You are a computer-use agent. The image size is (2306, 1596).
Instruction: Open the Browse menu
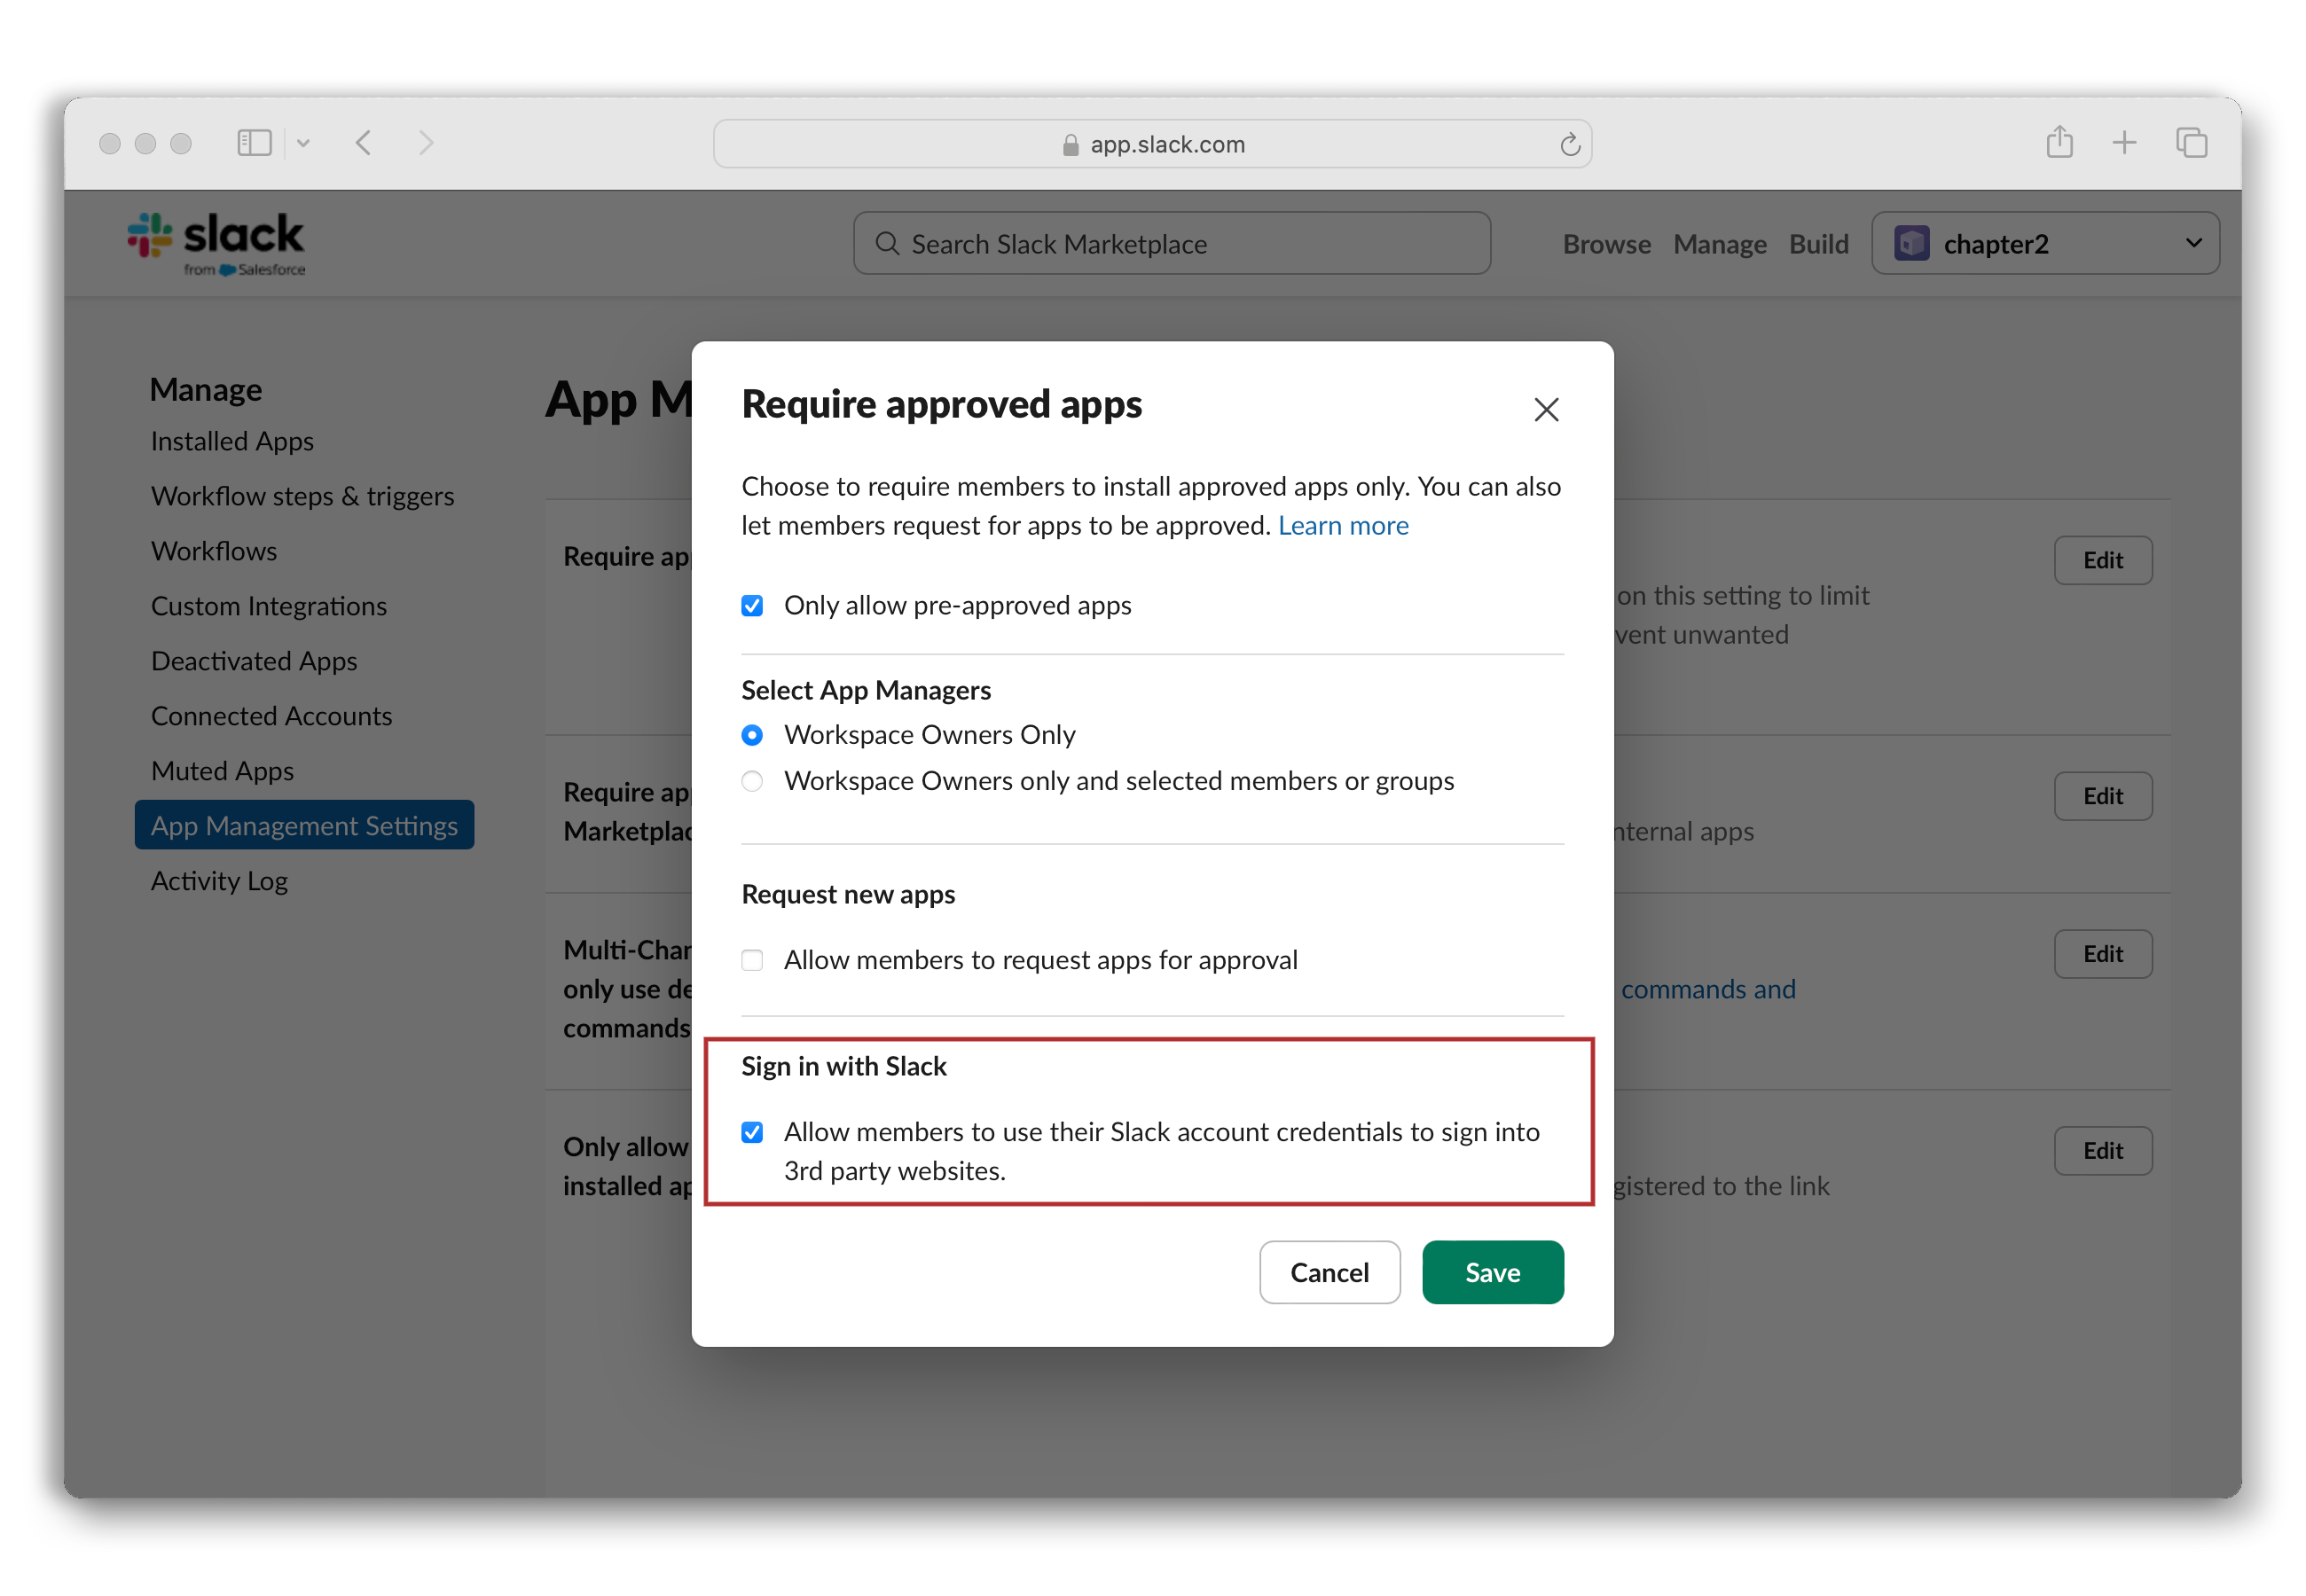1606,244
